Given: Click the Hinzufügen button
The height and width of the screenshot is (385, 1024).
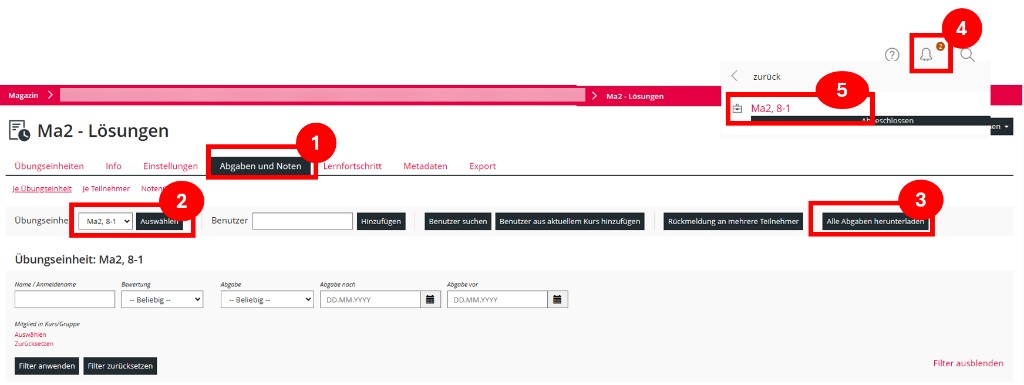Looking at the screenshot, I should [381, 222].
